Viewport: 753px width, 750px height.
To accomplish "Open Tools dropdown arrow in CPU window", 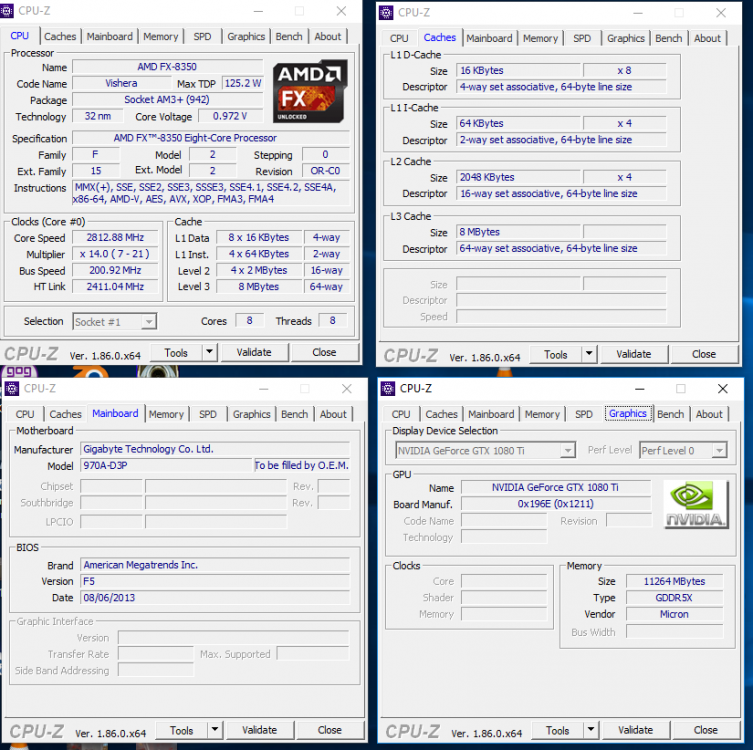I will coord(209,352).
